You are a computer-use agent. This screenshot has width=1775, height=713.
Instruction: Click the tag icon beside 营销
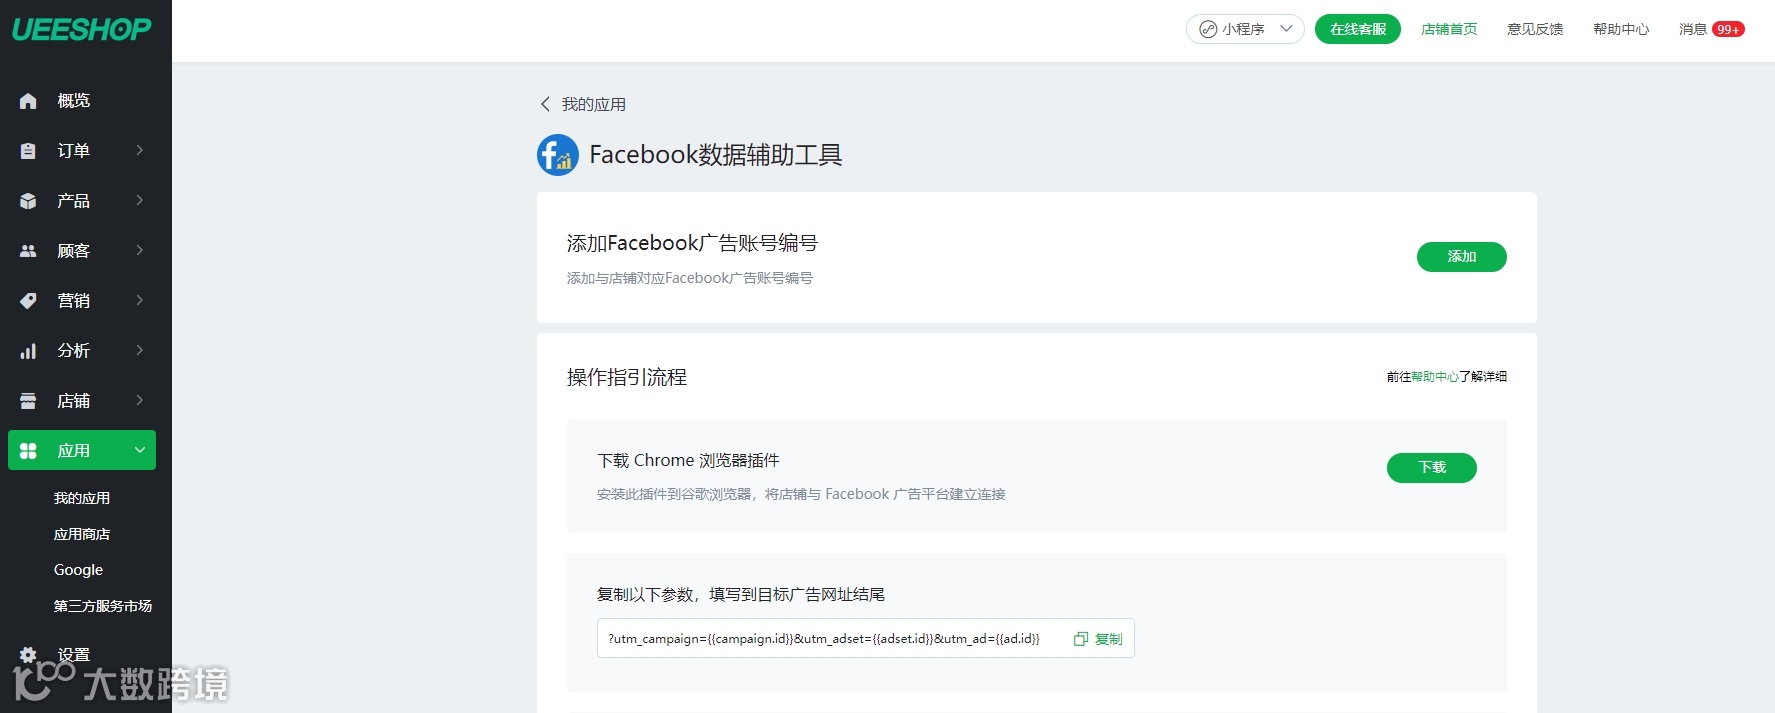(28, 301)
